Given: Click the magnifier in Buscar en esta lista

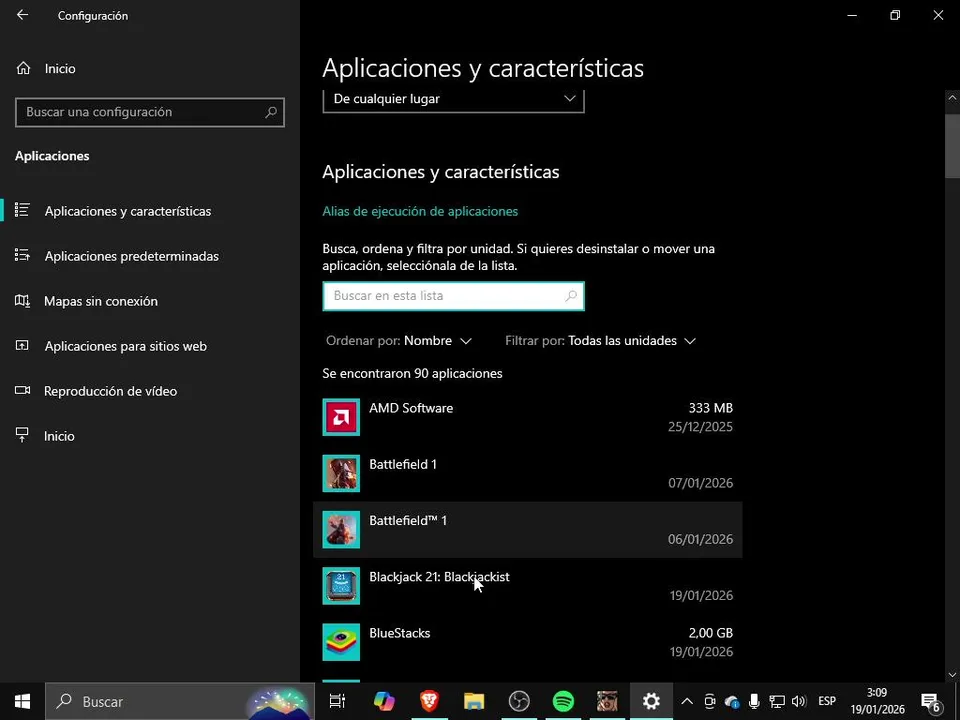Looking at the screenshot, I should coord(571,296).
